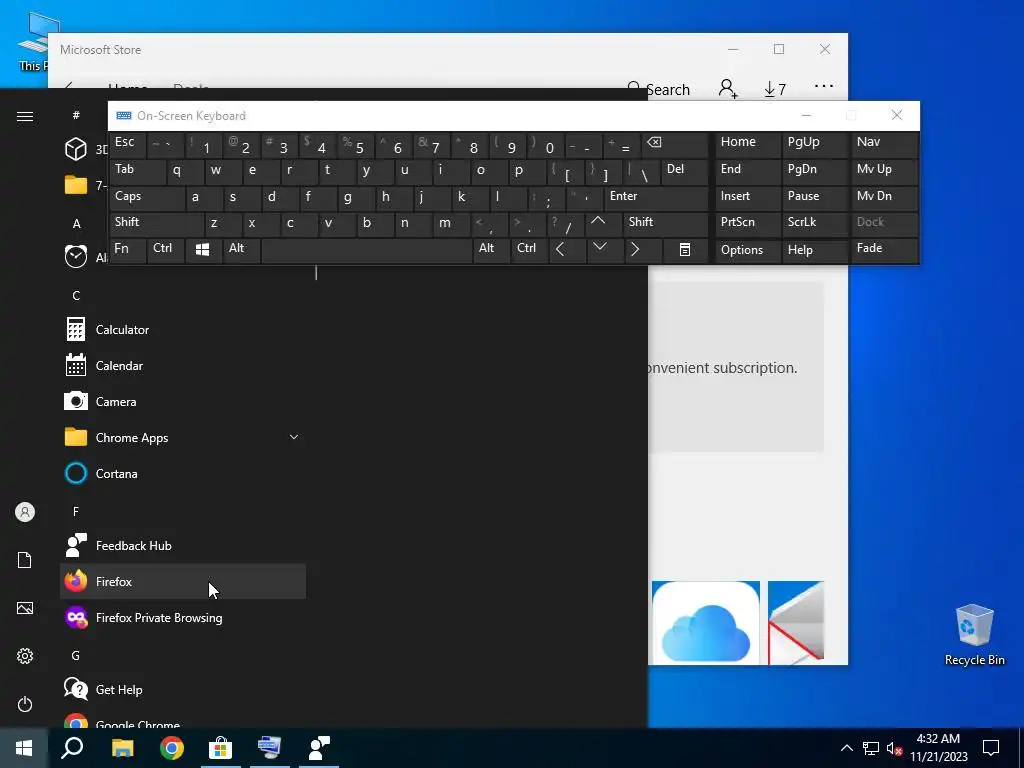The width and height of the screenshot is (1024, 768).
Task: Open the iCloud app tile in Store
Action: [705, 622]
